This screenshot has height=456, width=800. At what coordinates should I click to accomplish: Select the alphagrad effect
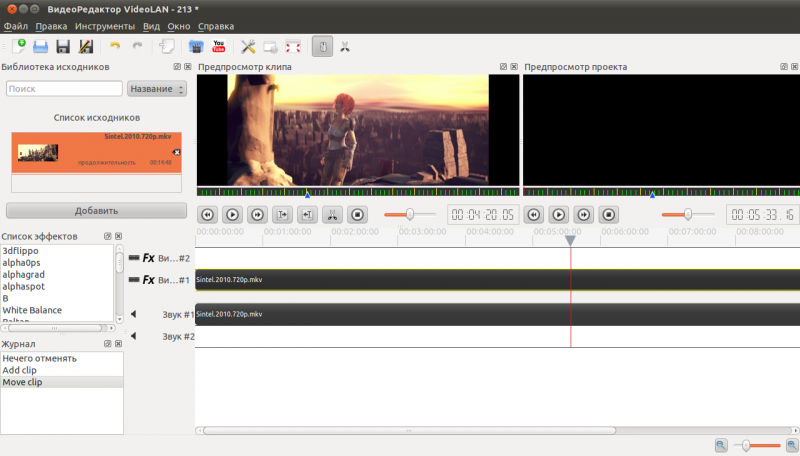[23, 274]
